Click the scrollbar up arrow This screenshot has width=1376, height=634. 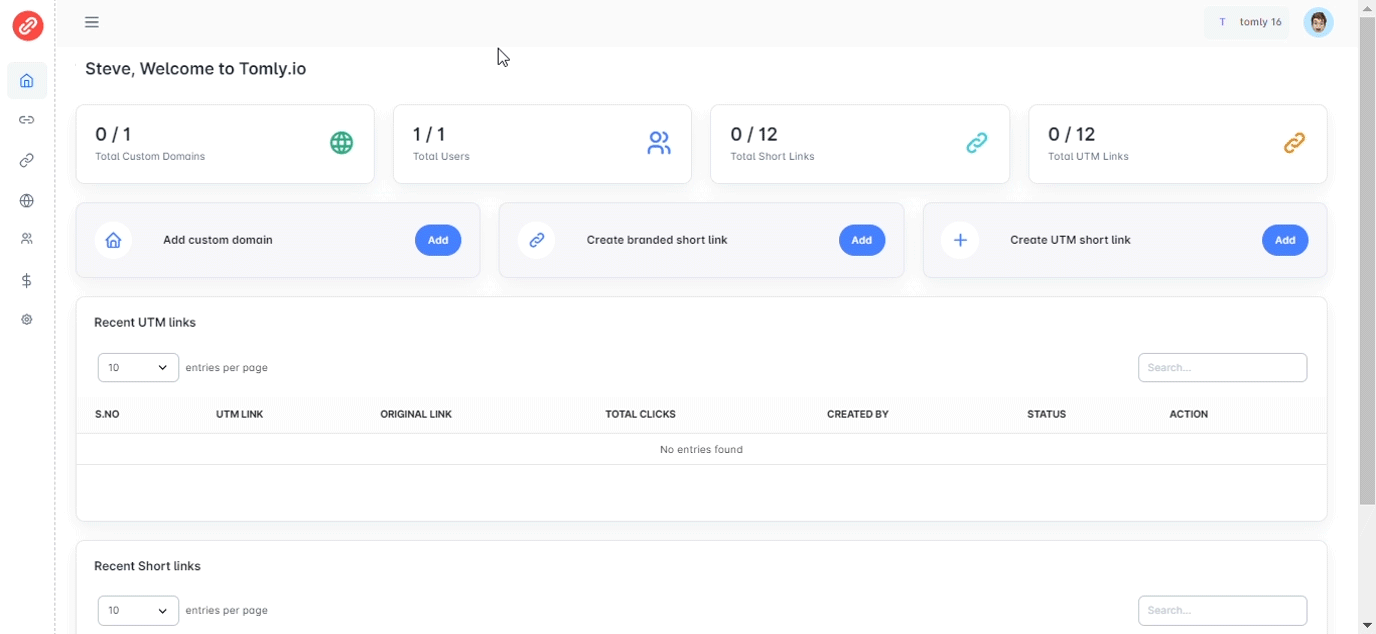(x=1367, y=7)
